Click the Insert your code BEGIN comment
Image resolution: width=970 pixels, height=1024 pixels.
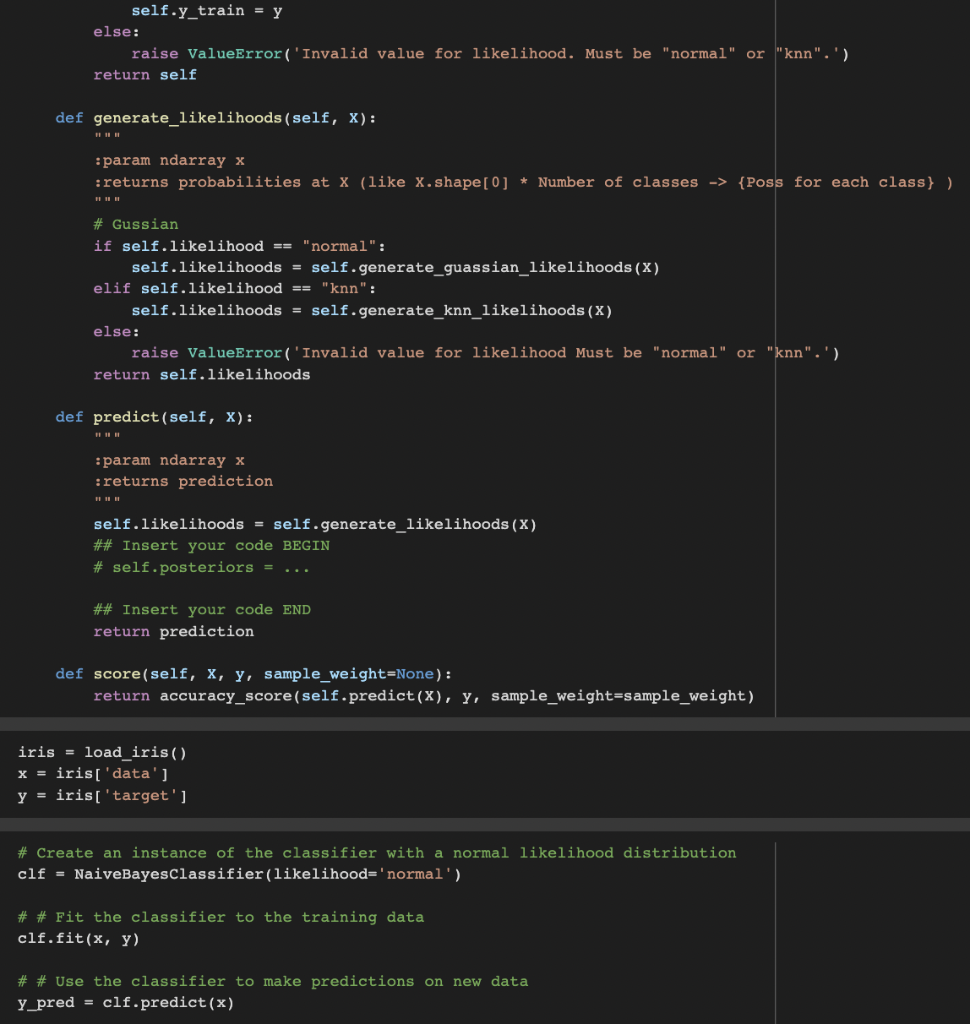tap(210, 545)
